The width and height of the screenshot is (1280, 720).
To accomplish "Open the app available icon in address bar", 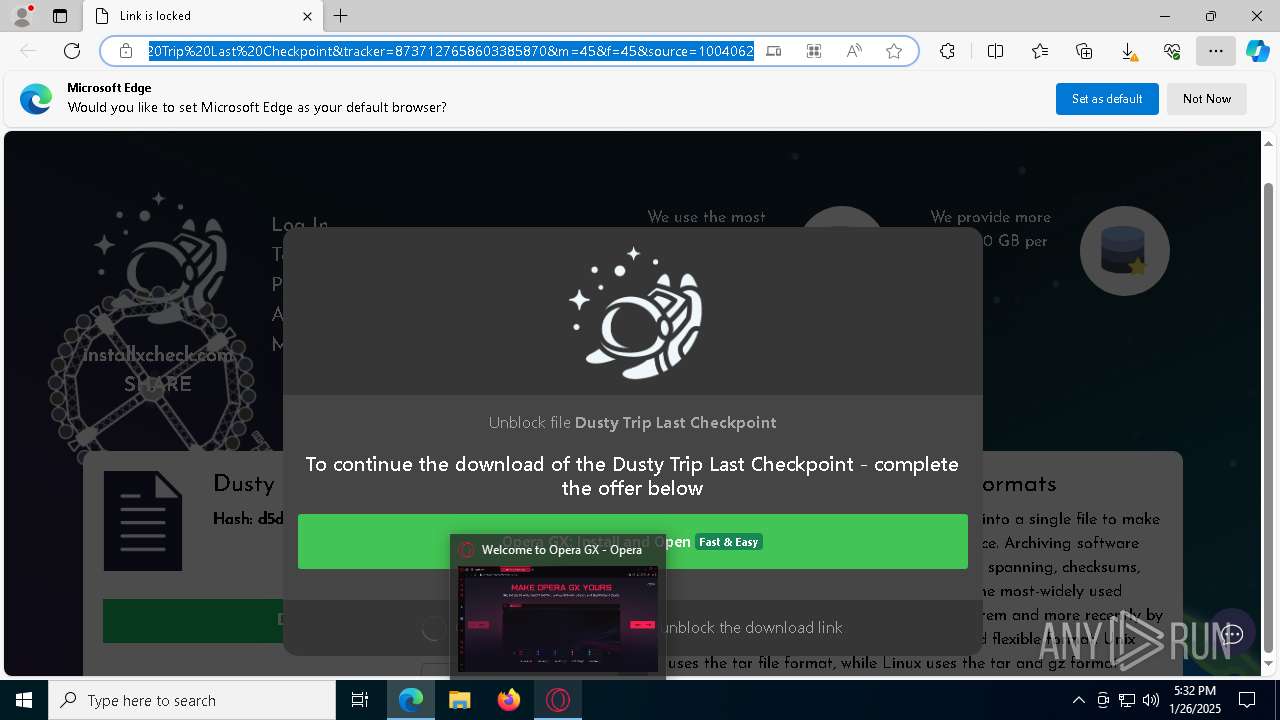I will (x=774, y=51).
